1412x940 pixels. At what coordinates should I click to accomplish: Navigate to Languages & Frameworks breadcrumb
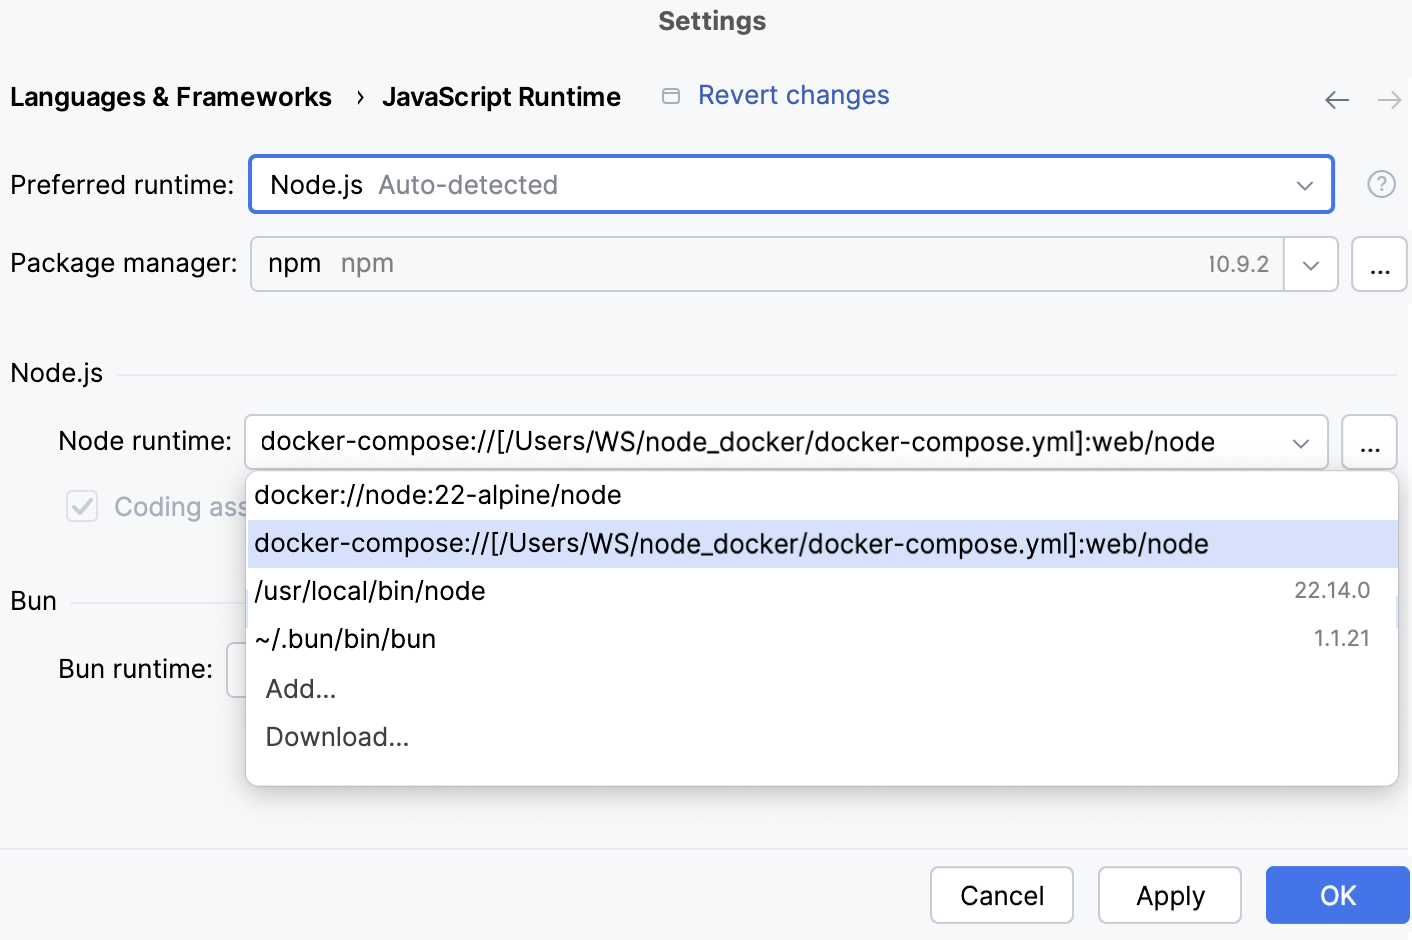click(171, 96)
